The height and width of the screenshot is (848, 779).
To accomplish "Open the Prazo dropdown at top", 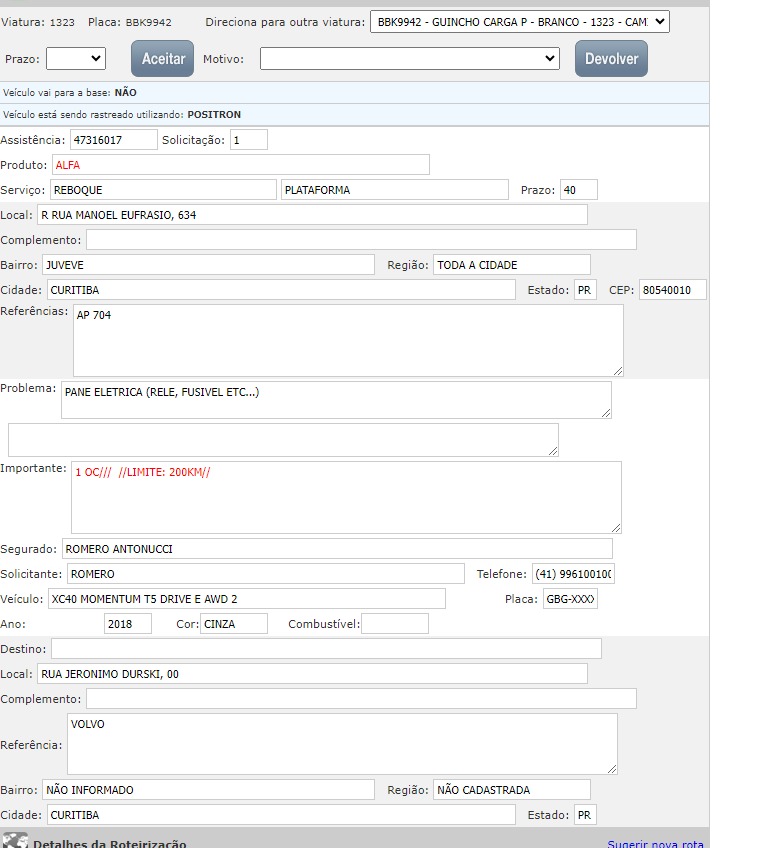I will click(x=76, y=58).
